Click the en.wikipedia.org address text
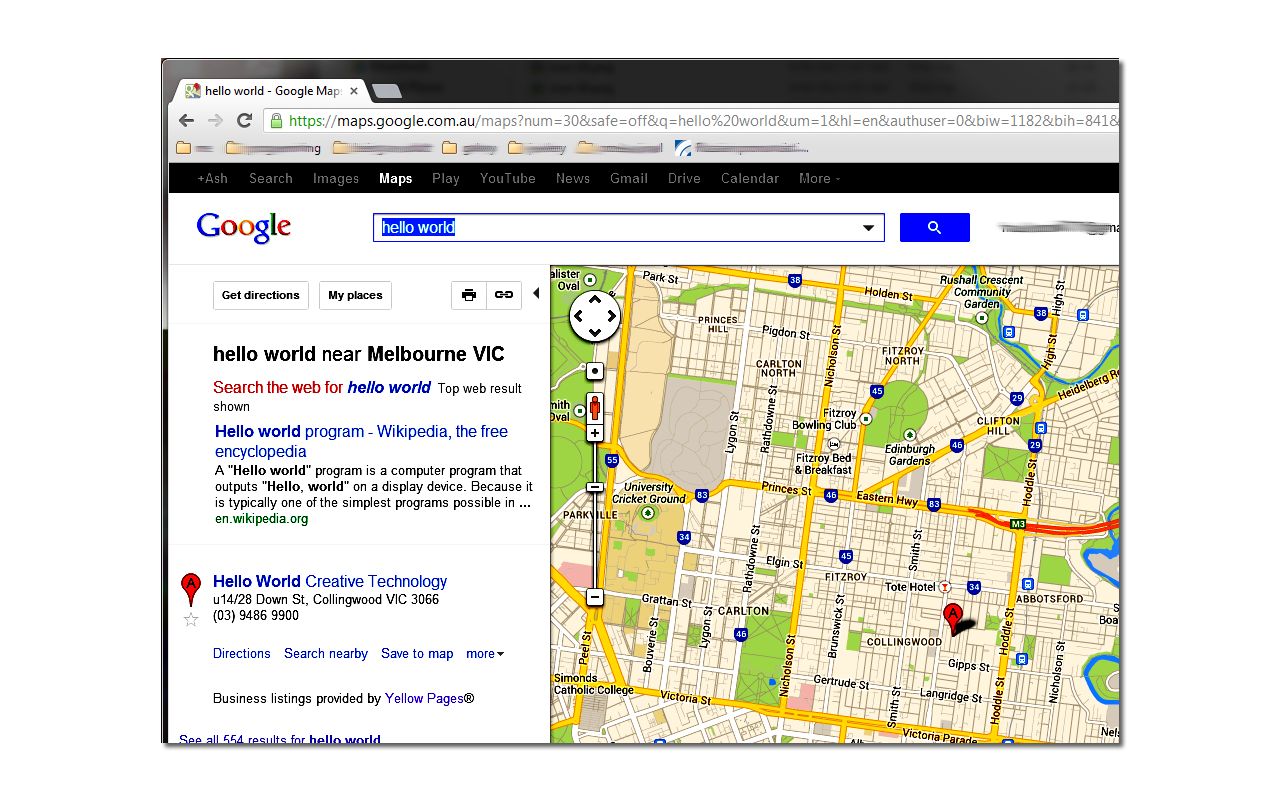Viewport: 1280px width, 800px height. [x=262, y=519]
